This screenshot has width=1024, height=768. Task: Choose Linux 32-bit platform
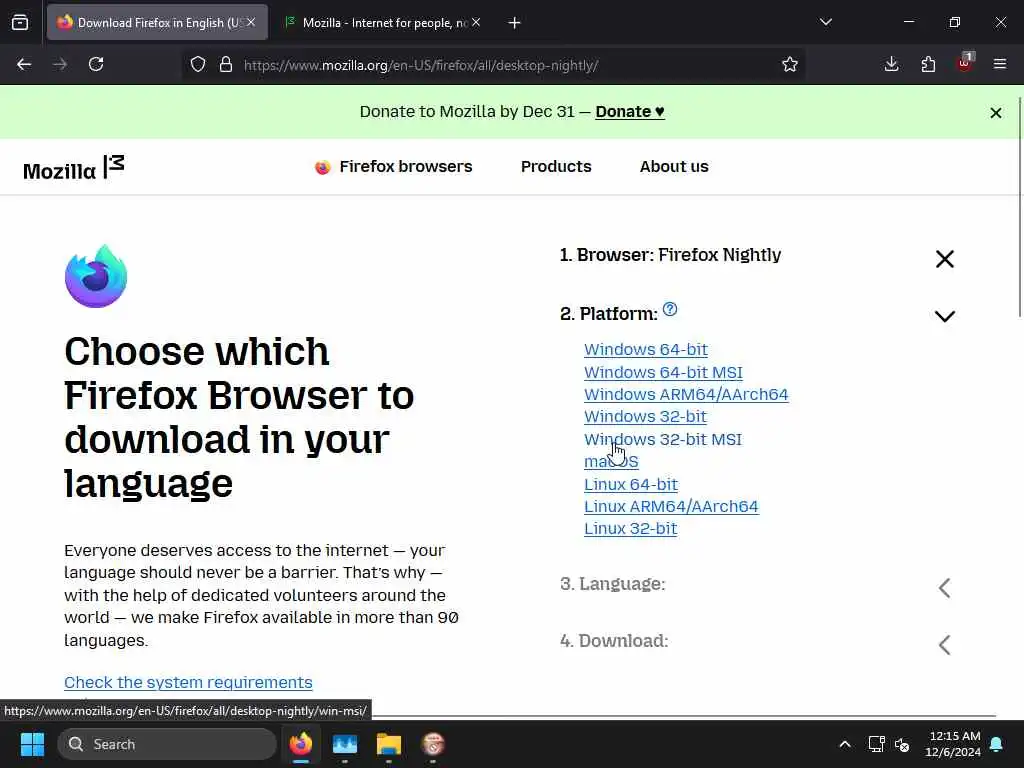click(630, 529)
